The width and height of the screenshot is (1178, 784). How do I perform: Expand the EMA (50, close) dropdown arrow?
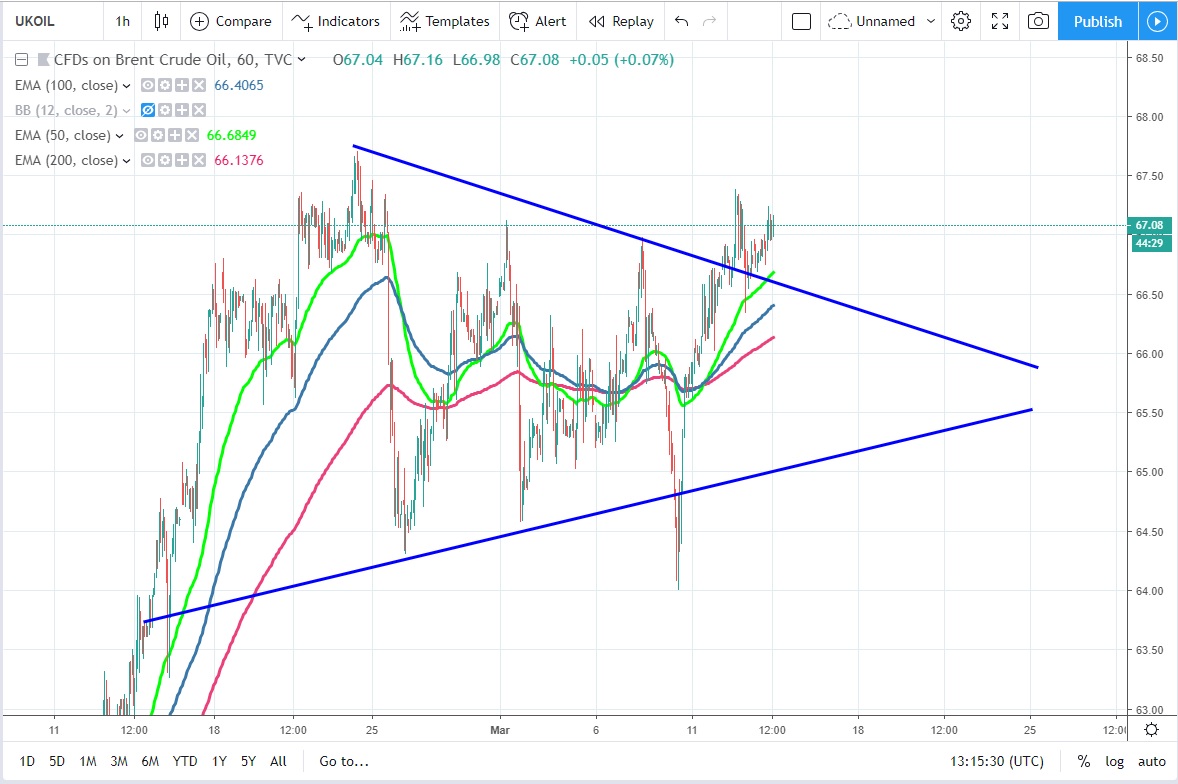point(119,136)
